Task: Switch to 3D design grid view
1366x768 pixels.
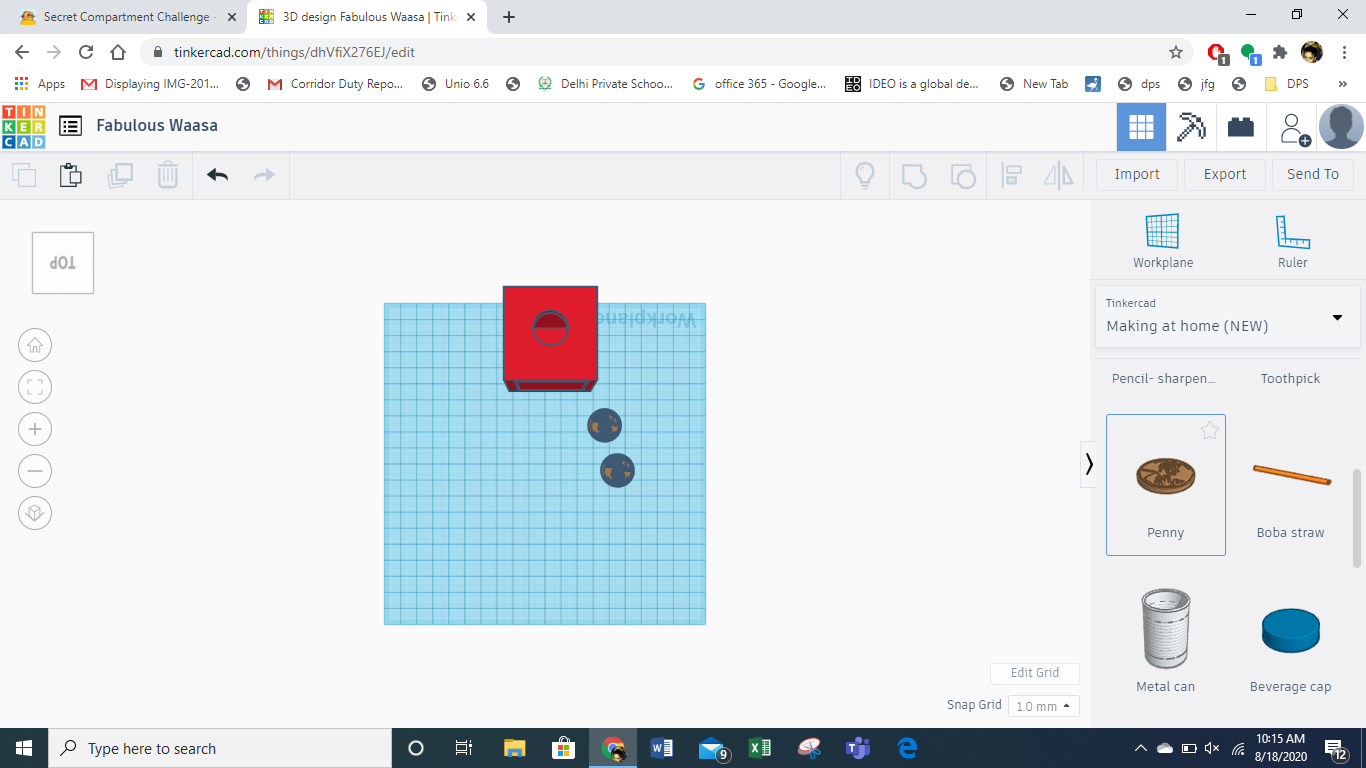Action: [x=1141, y=127]
